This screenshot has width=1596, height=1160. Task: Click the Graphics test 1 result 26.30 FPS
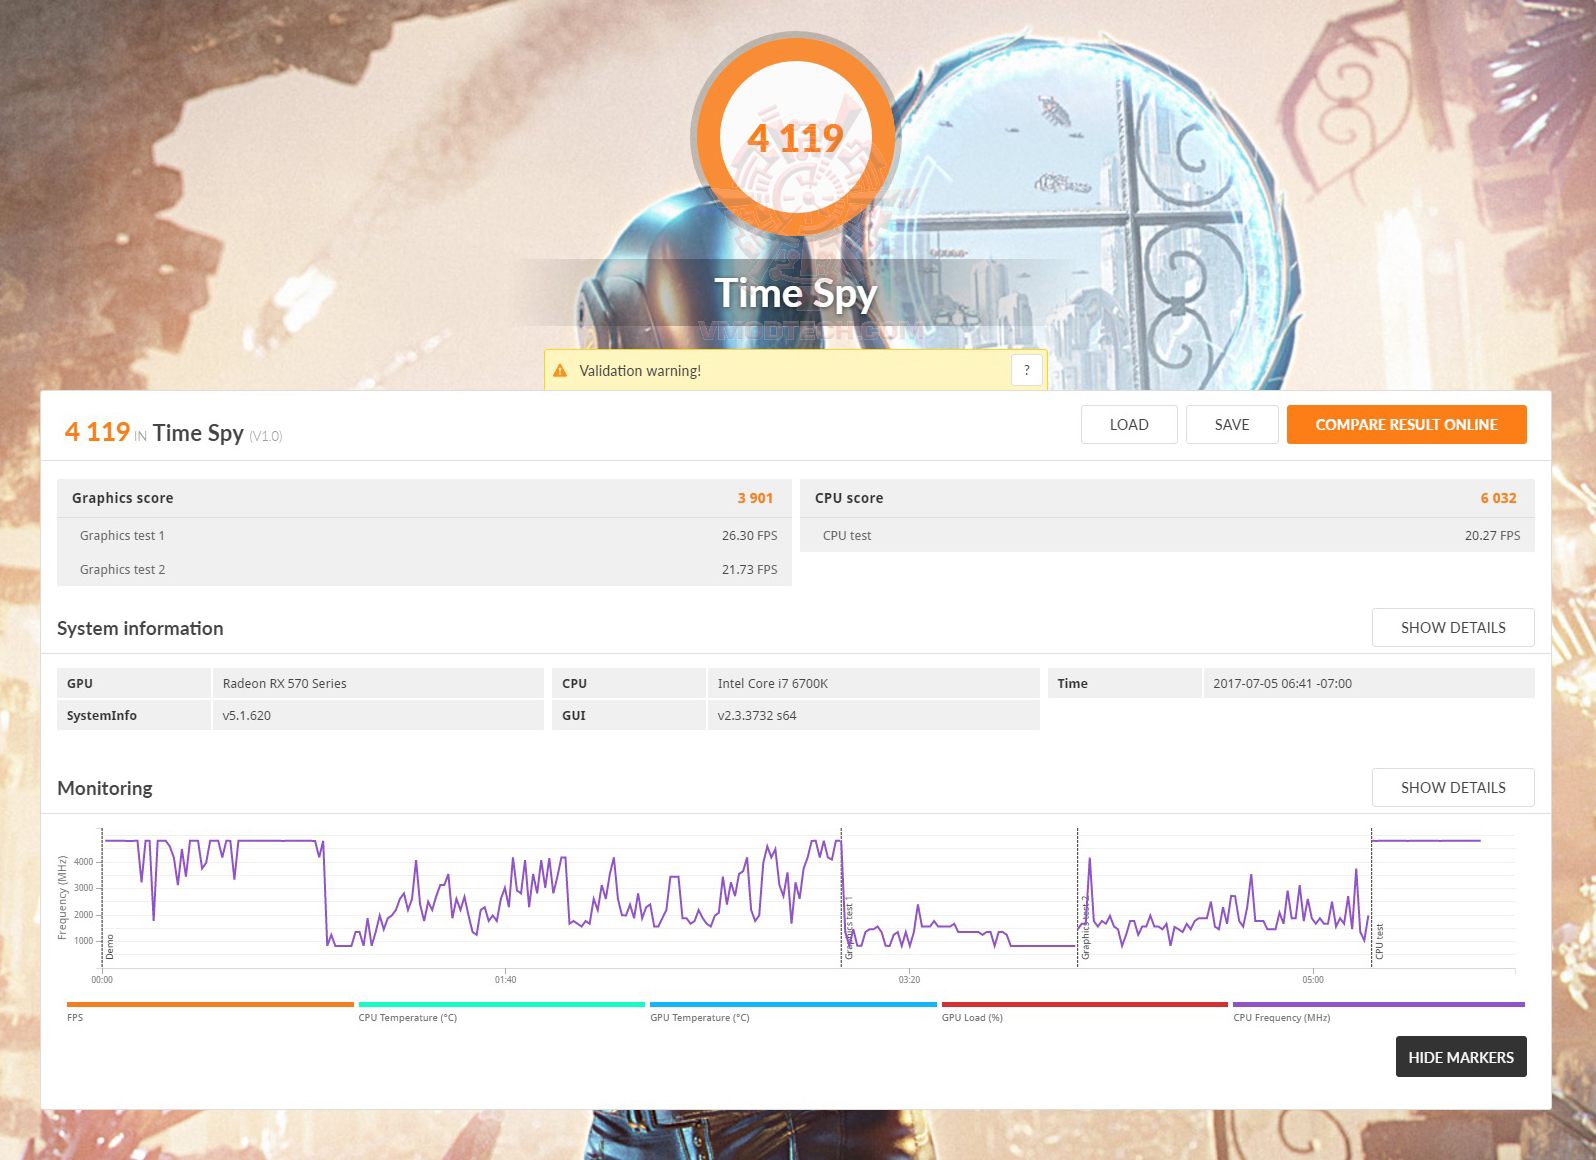pyautogui.click(x=749, y=536)
